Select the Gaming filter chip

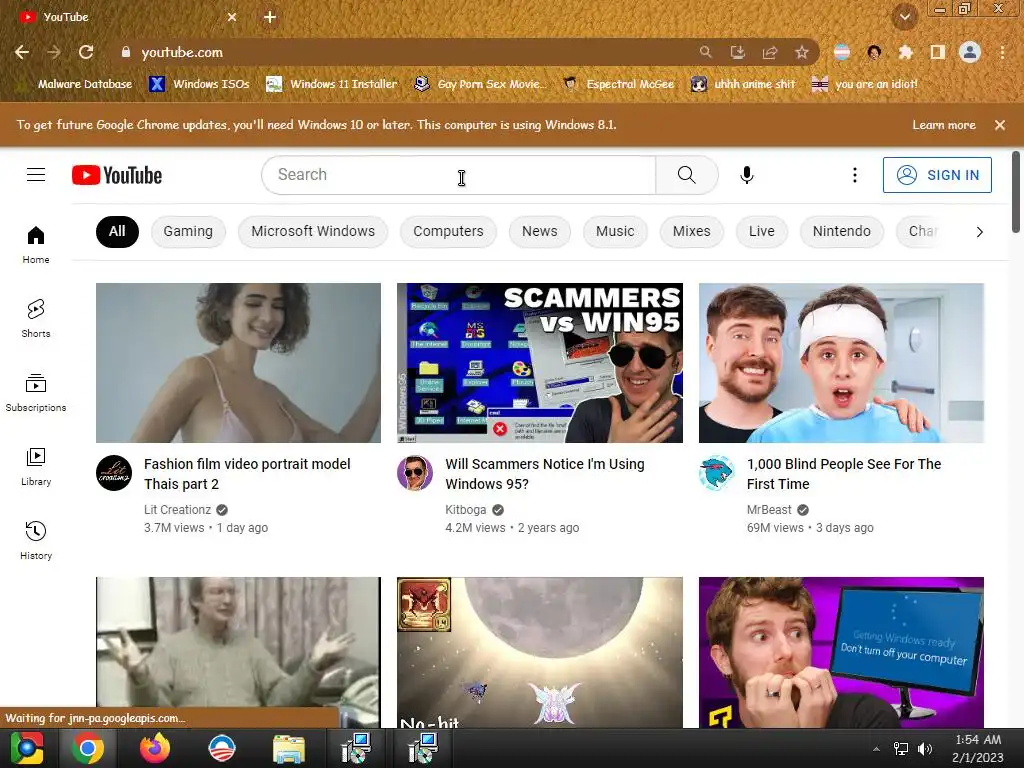(x=188, y=232)
